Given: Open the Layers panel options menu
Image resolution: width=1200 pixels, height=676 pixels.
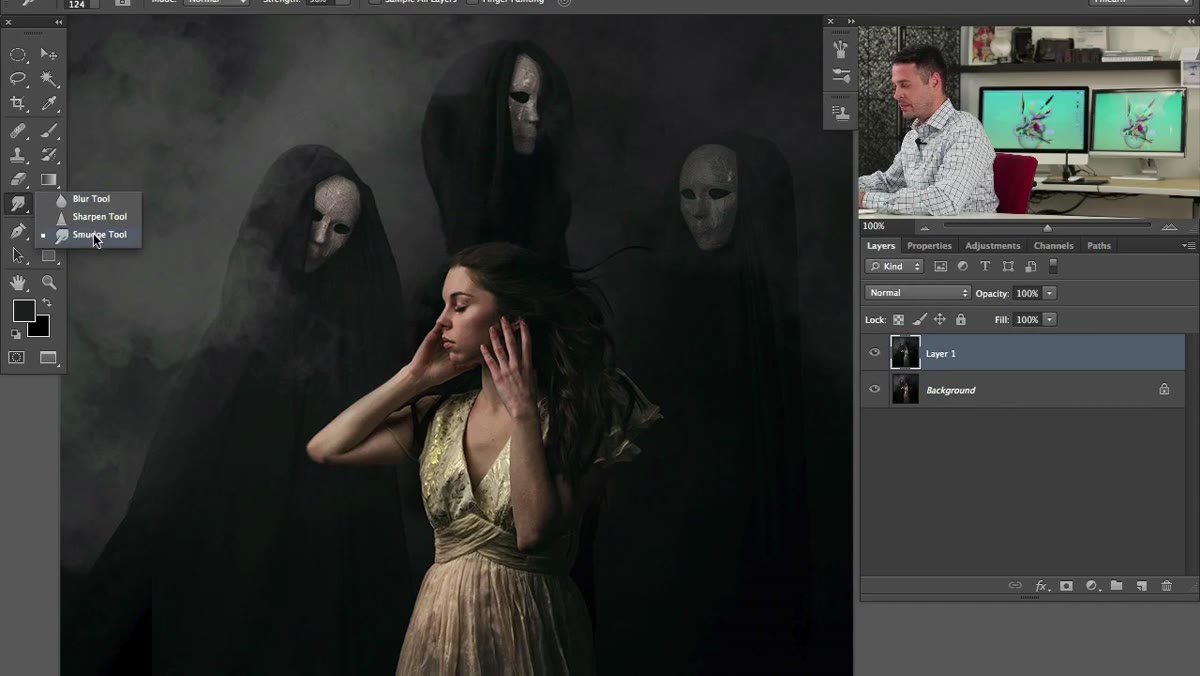Looking at the screenshot, I should point(1188,246).
